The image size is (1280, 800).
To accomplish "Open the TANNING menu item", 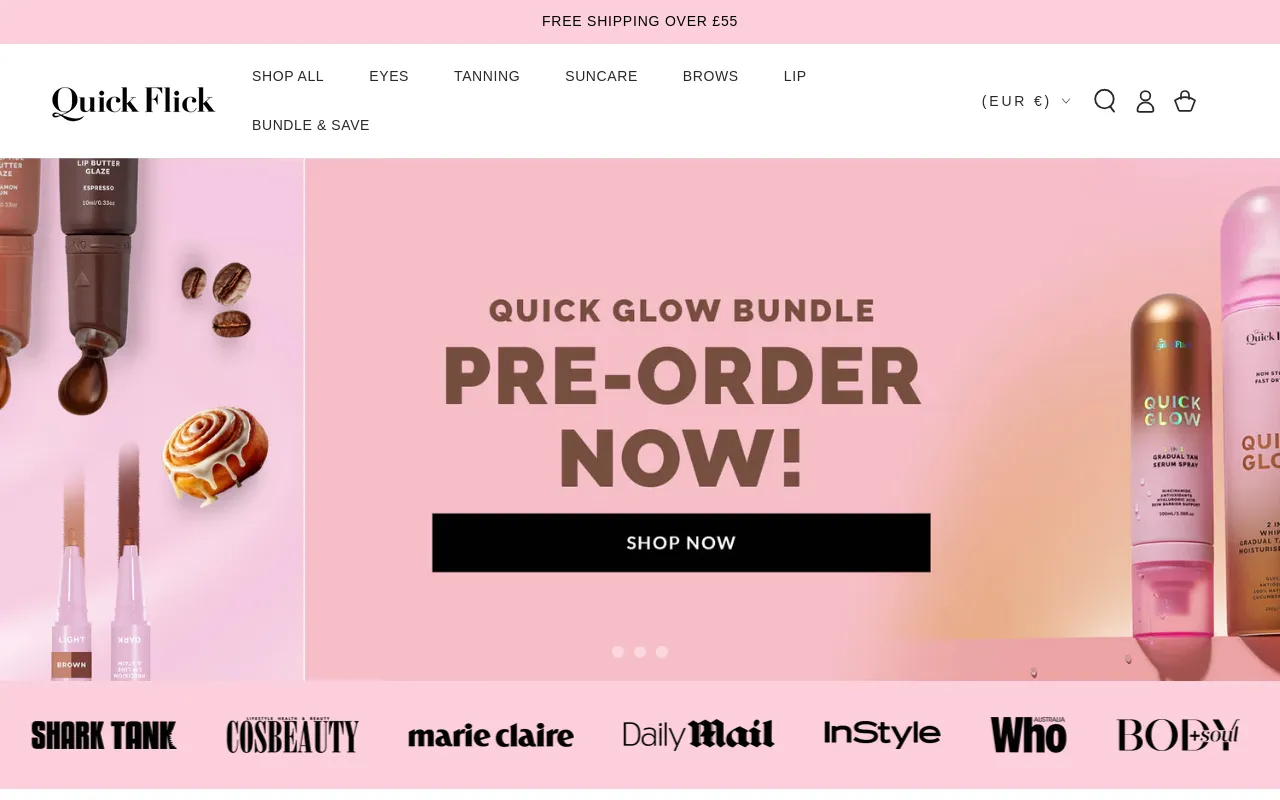I will pyautogui.click(x=487, y=76).
